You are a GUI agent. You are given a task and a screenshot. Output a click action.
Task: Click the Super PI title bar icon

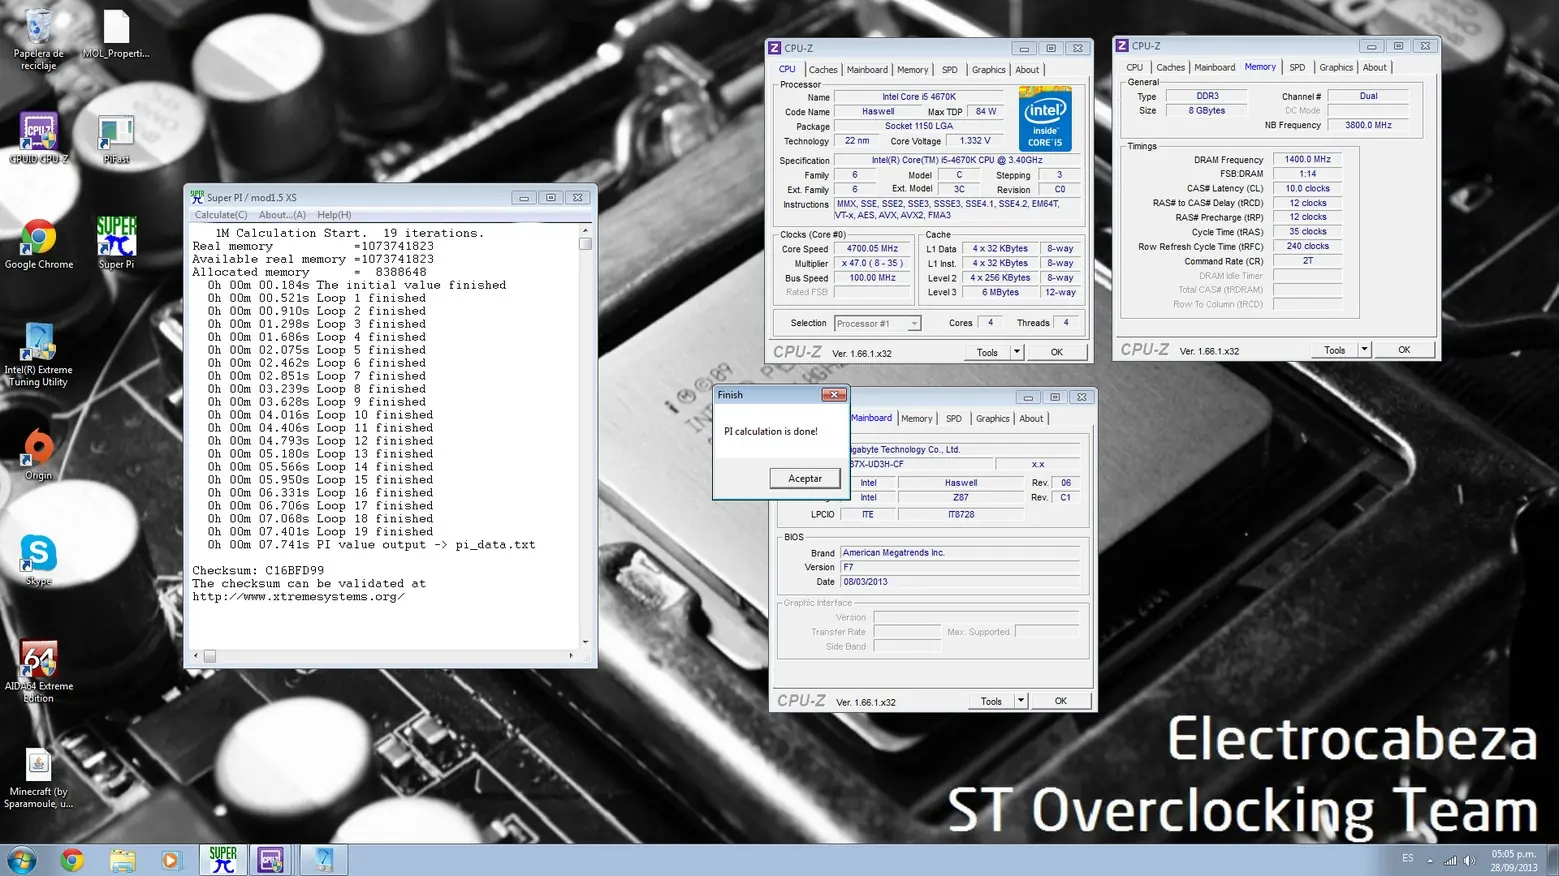point(197,197)
